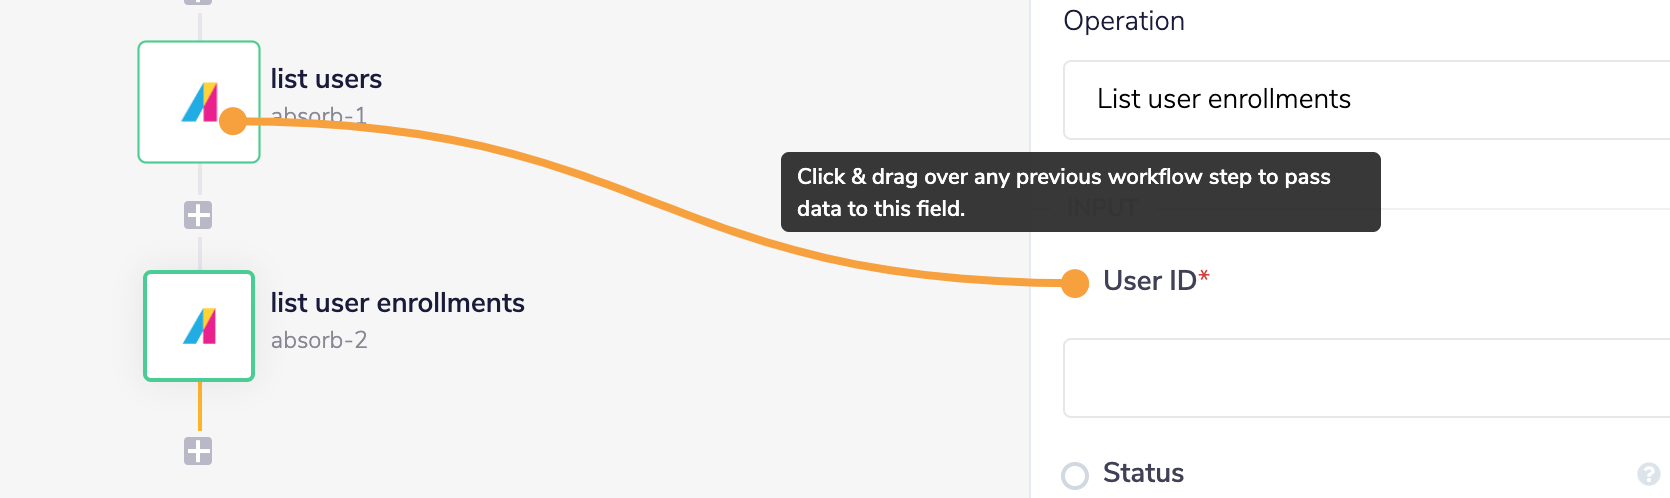Select the absorb-2 step name label
Viewport: 1670px width, 498px height.
click(x=319, y=340)
